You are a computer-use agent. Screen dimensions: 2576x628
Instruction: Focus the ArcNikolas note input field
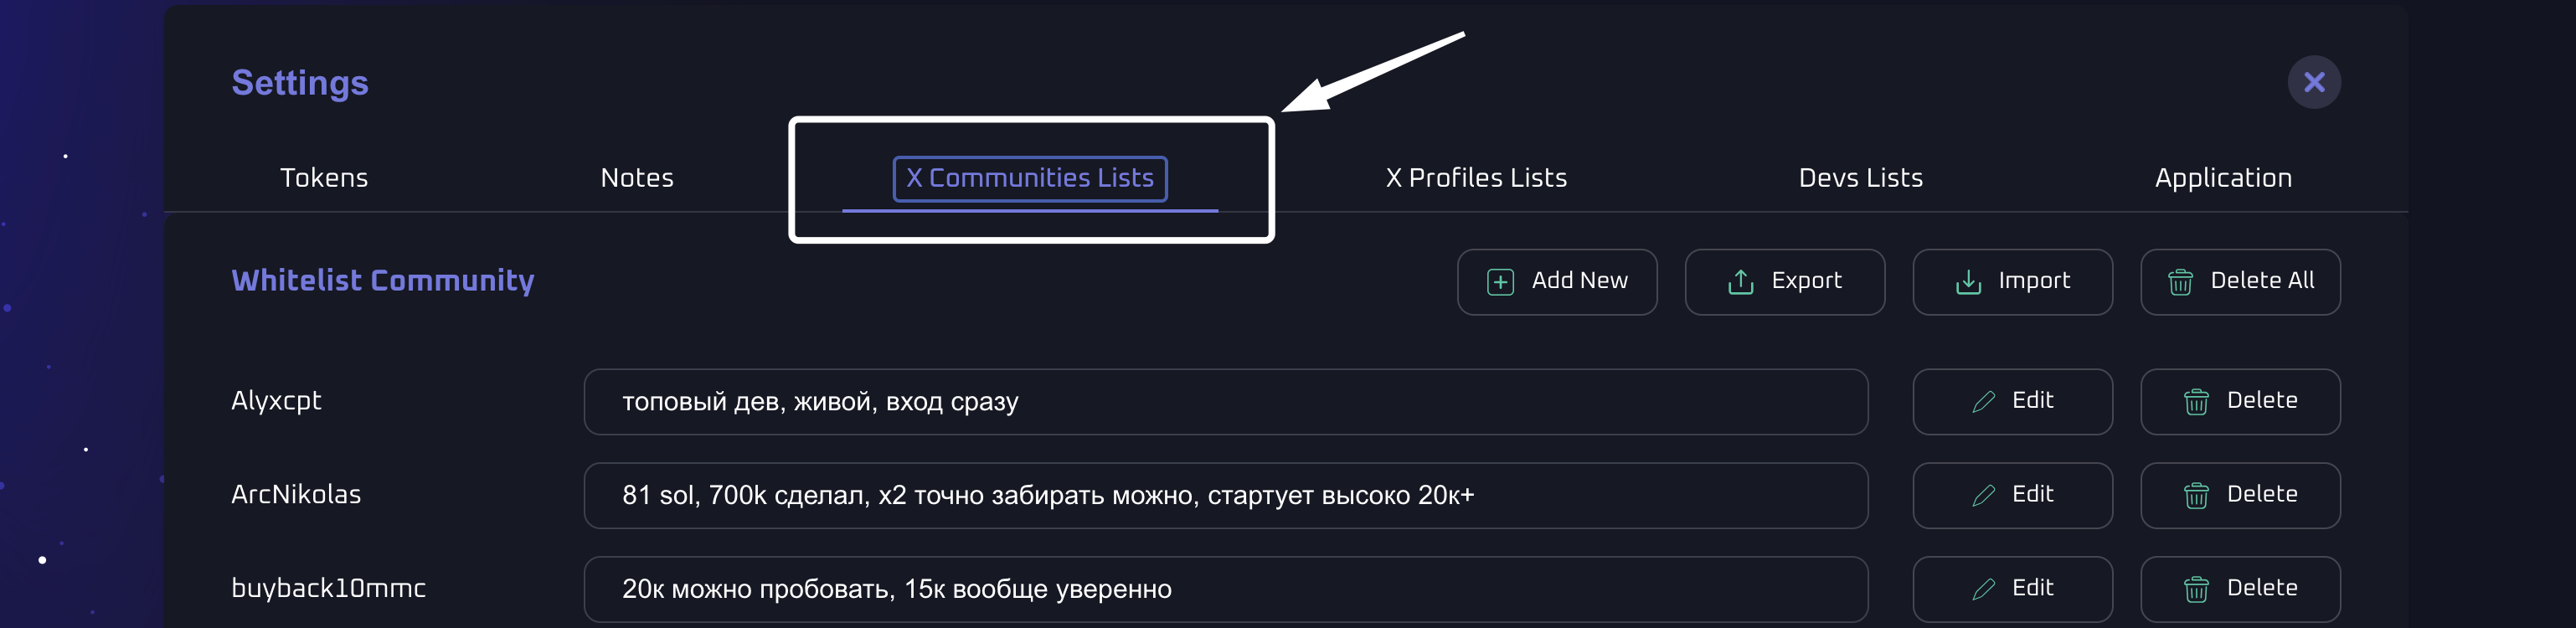1225,496
